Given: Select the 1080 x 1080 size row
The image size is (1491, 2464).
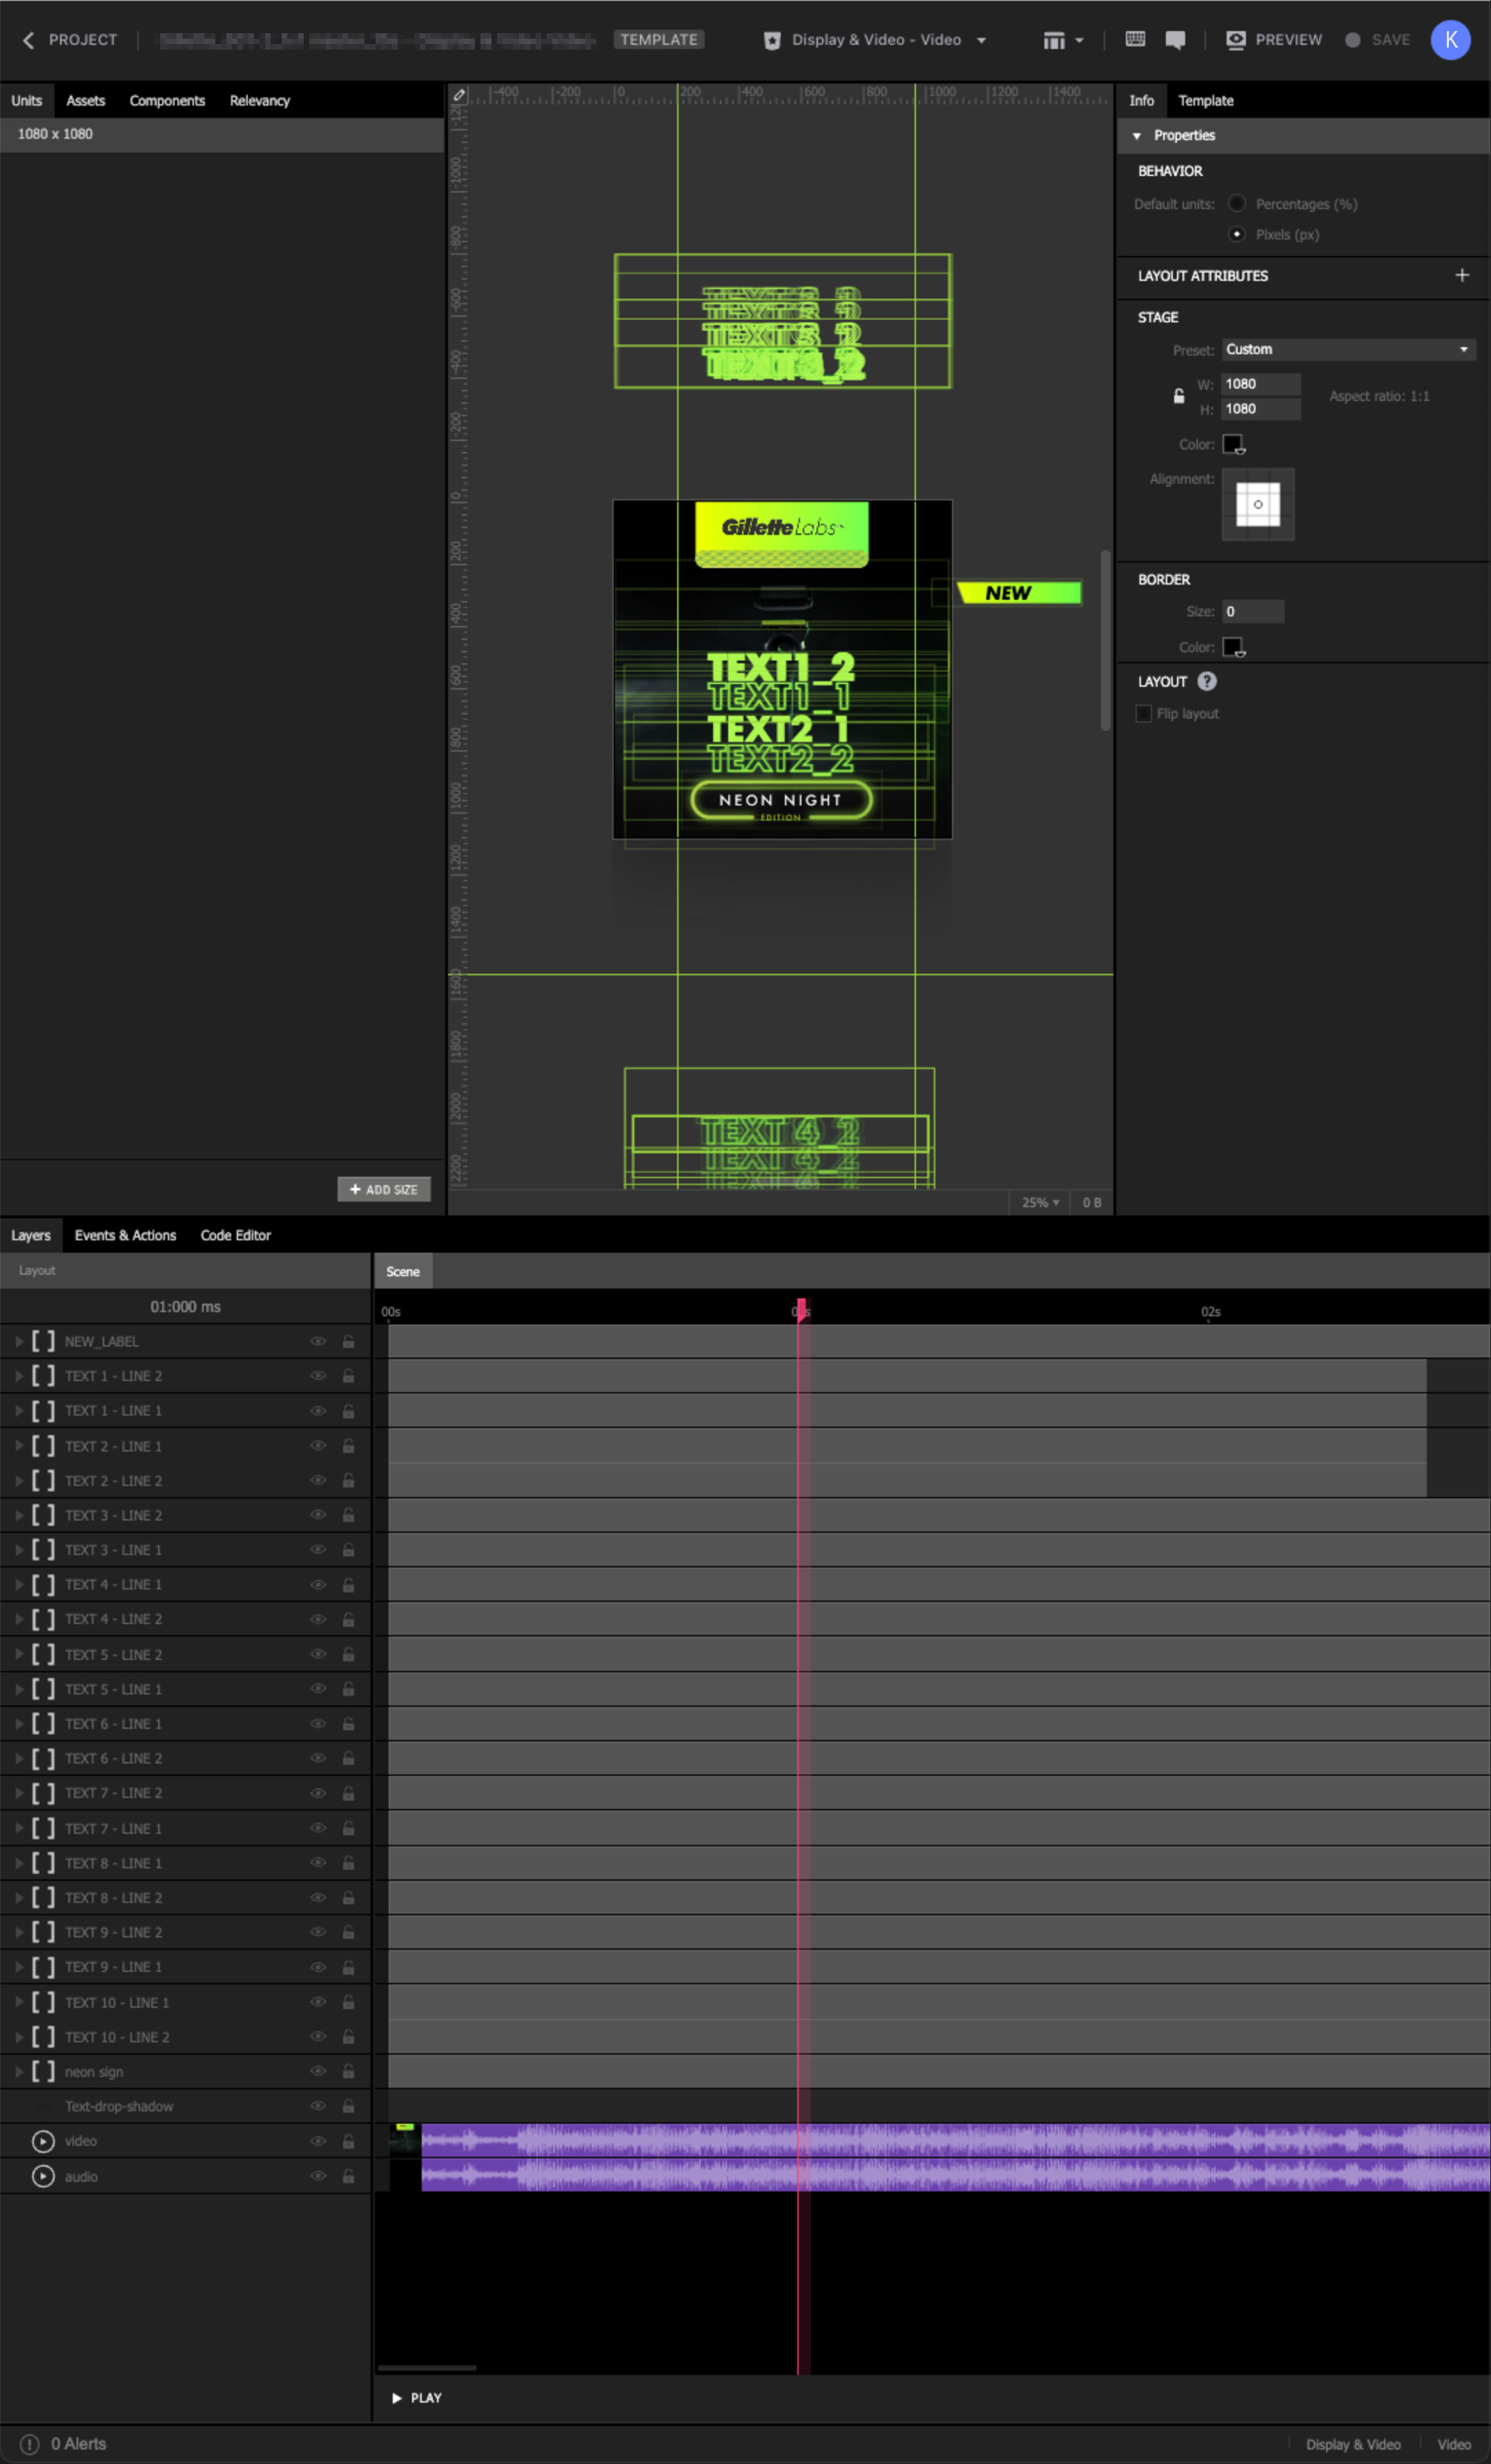Looking at the screenshot, I should 222,134.
